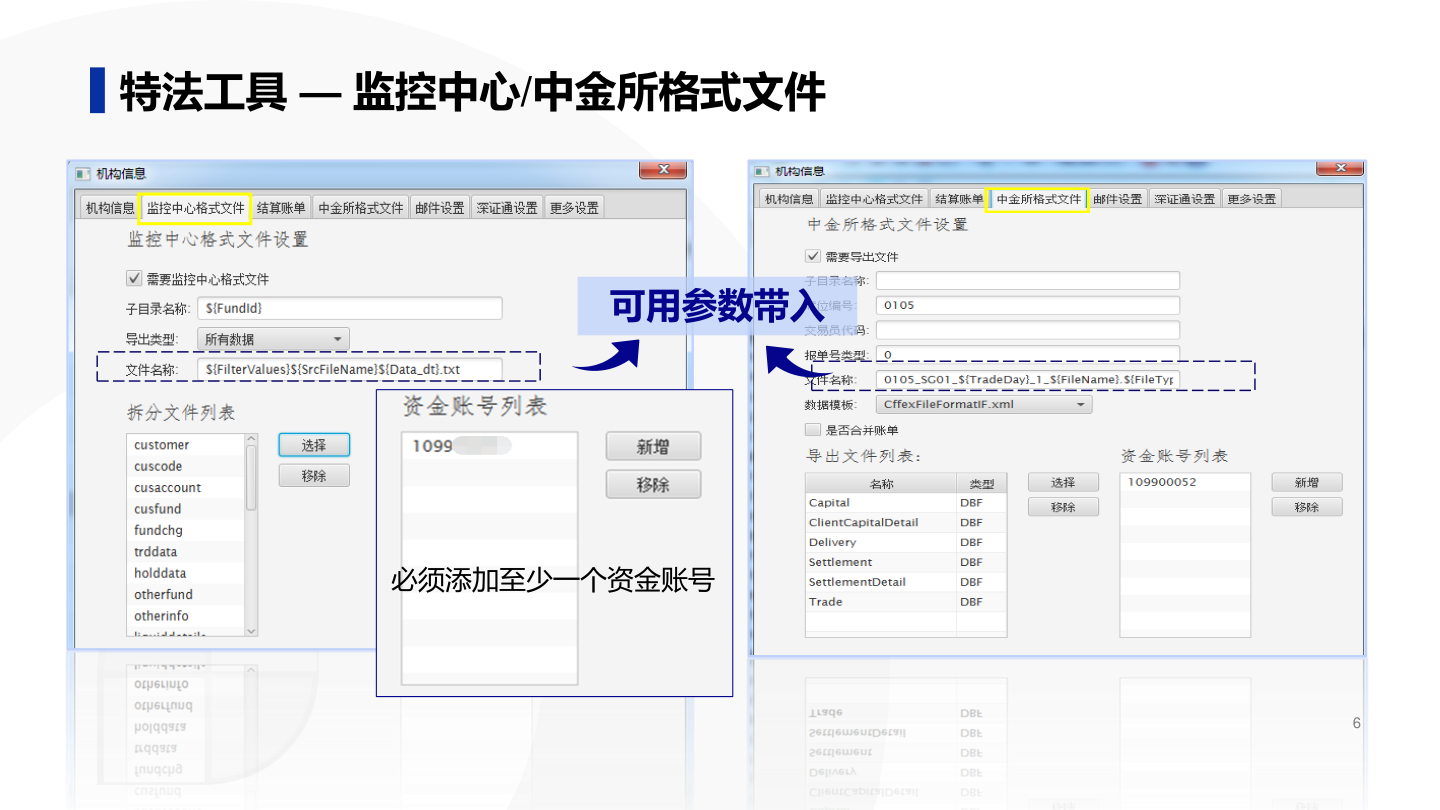The height and width of the screenshot is (810, 1440).
Task: Switch to the 更多设置 tab in the right window
Action: pyautogui.click(x=1251, y=199)
